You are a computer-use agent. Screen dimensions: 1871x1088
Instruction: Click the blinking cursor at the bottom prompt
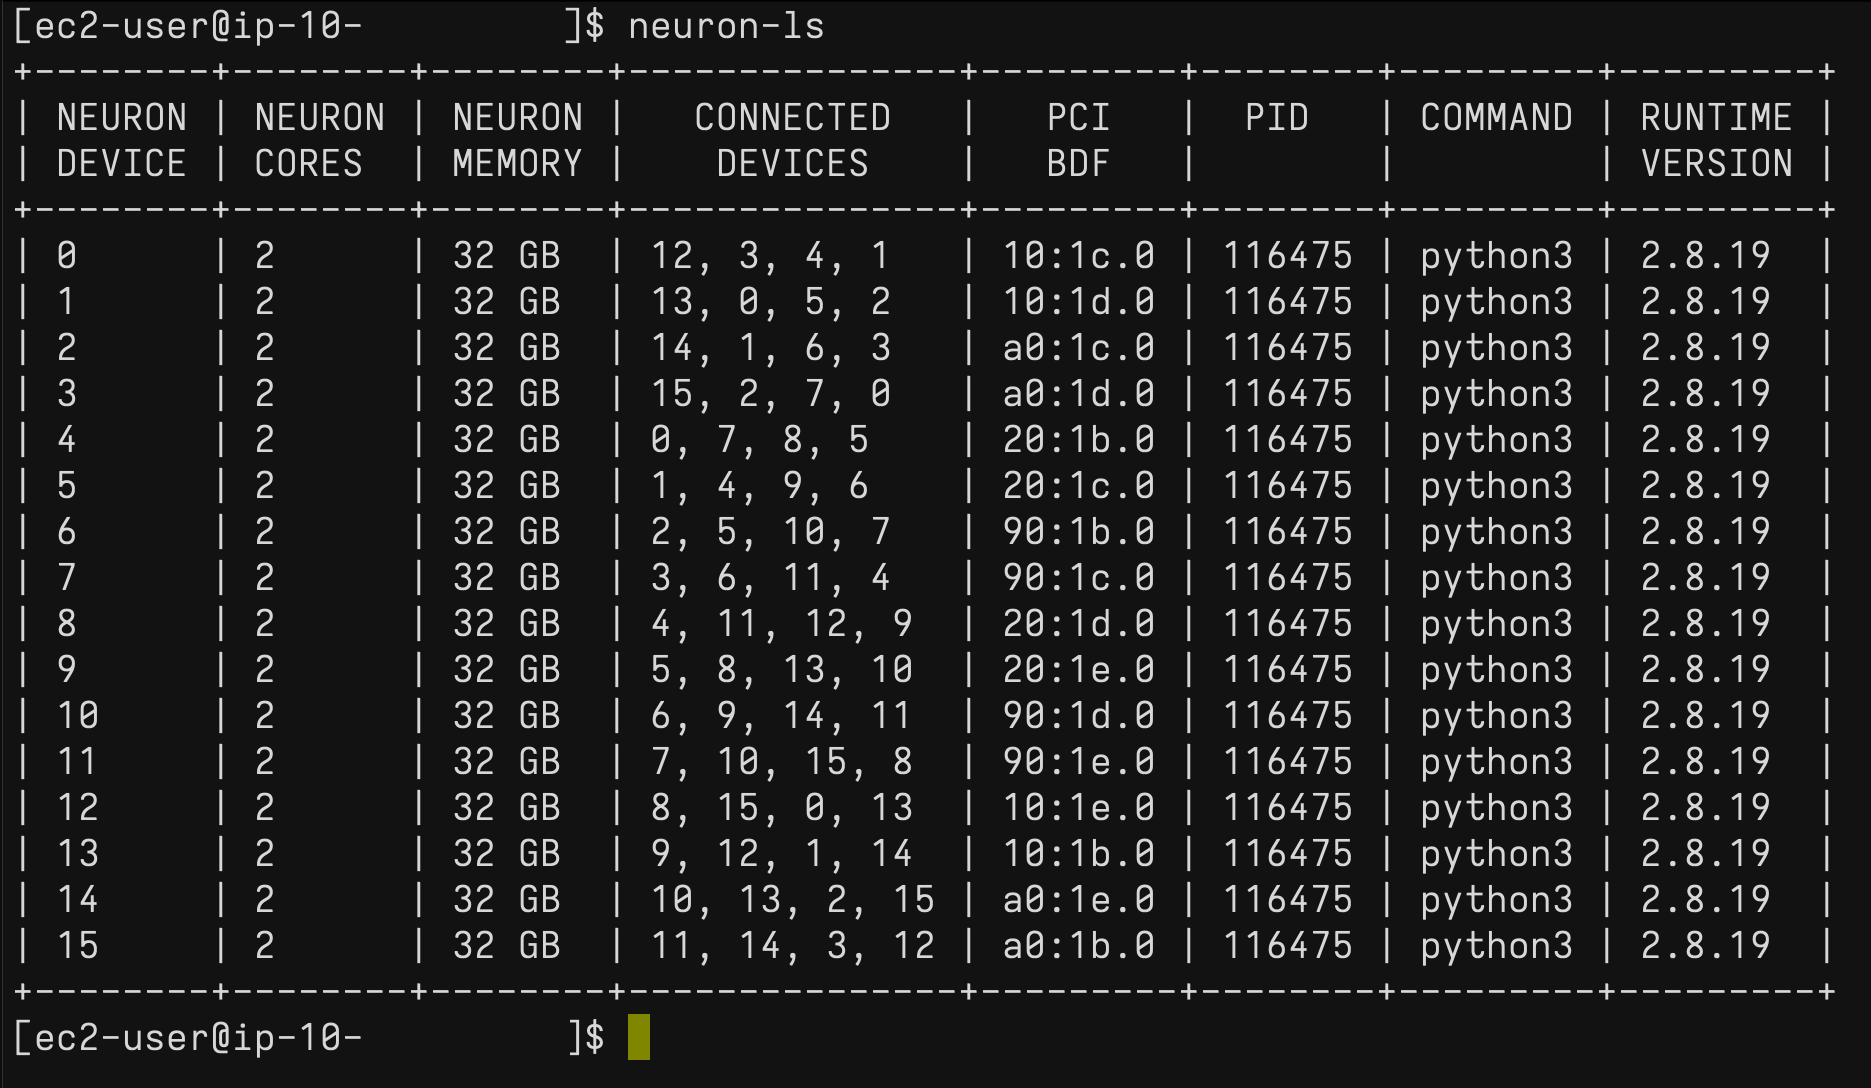click(641, 1038)
